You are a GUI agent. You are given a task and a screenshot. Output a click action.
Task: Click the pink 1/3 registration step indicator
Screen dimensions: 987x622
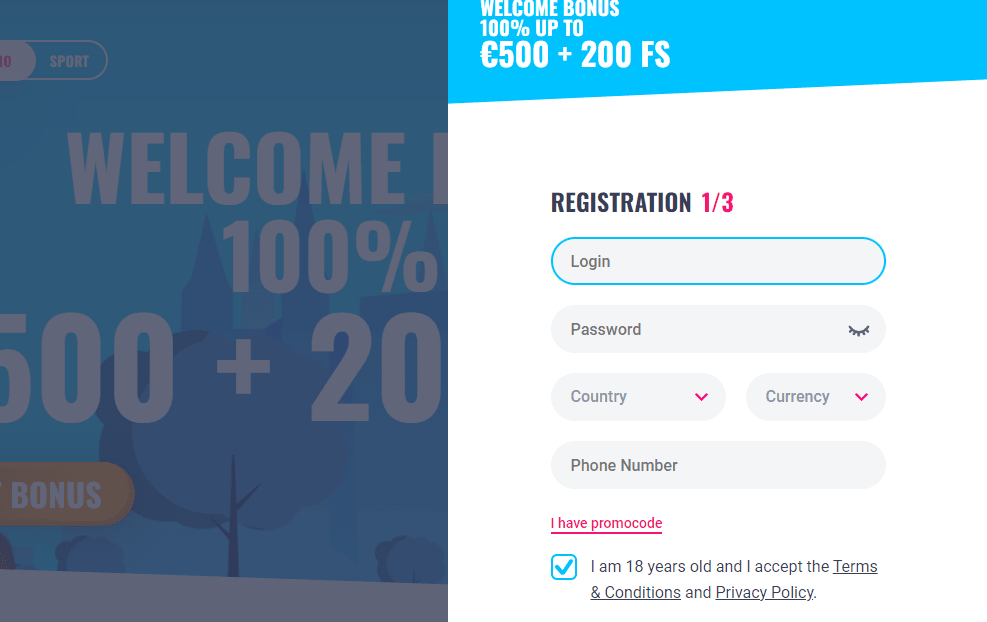tap(718, 203)
